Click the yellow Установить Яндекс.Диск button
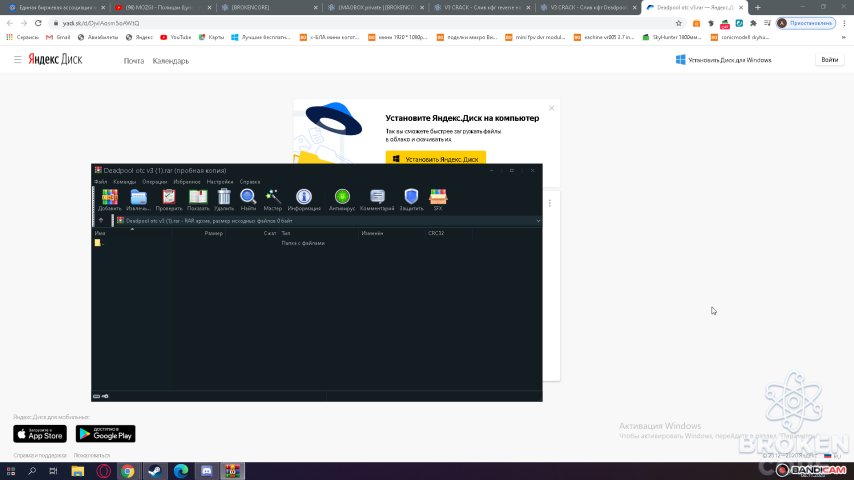This screenshot has width=854, height=480. point(436,159)
